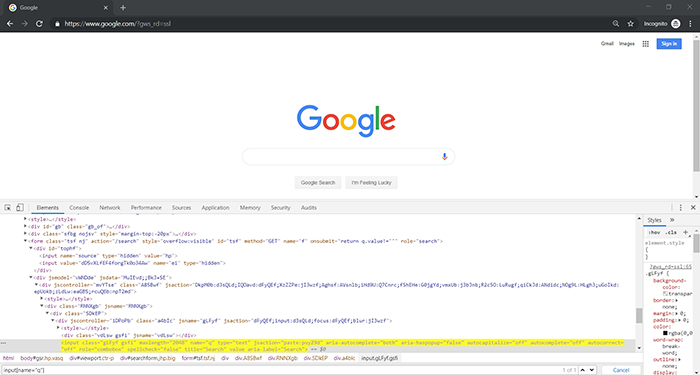Open the Performance tab
Screen dimensions: 700x375
[x=146, y=208]
